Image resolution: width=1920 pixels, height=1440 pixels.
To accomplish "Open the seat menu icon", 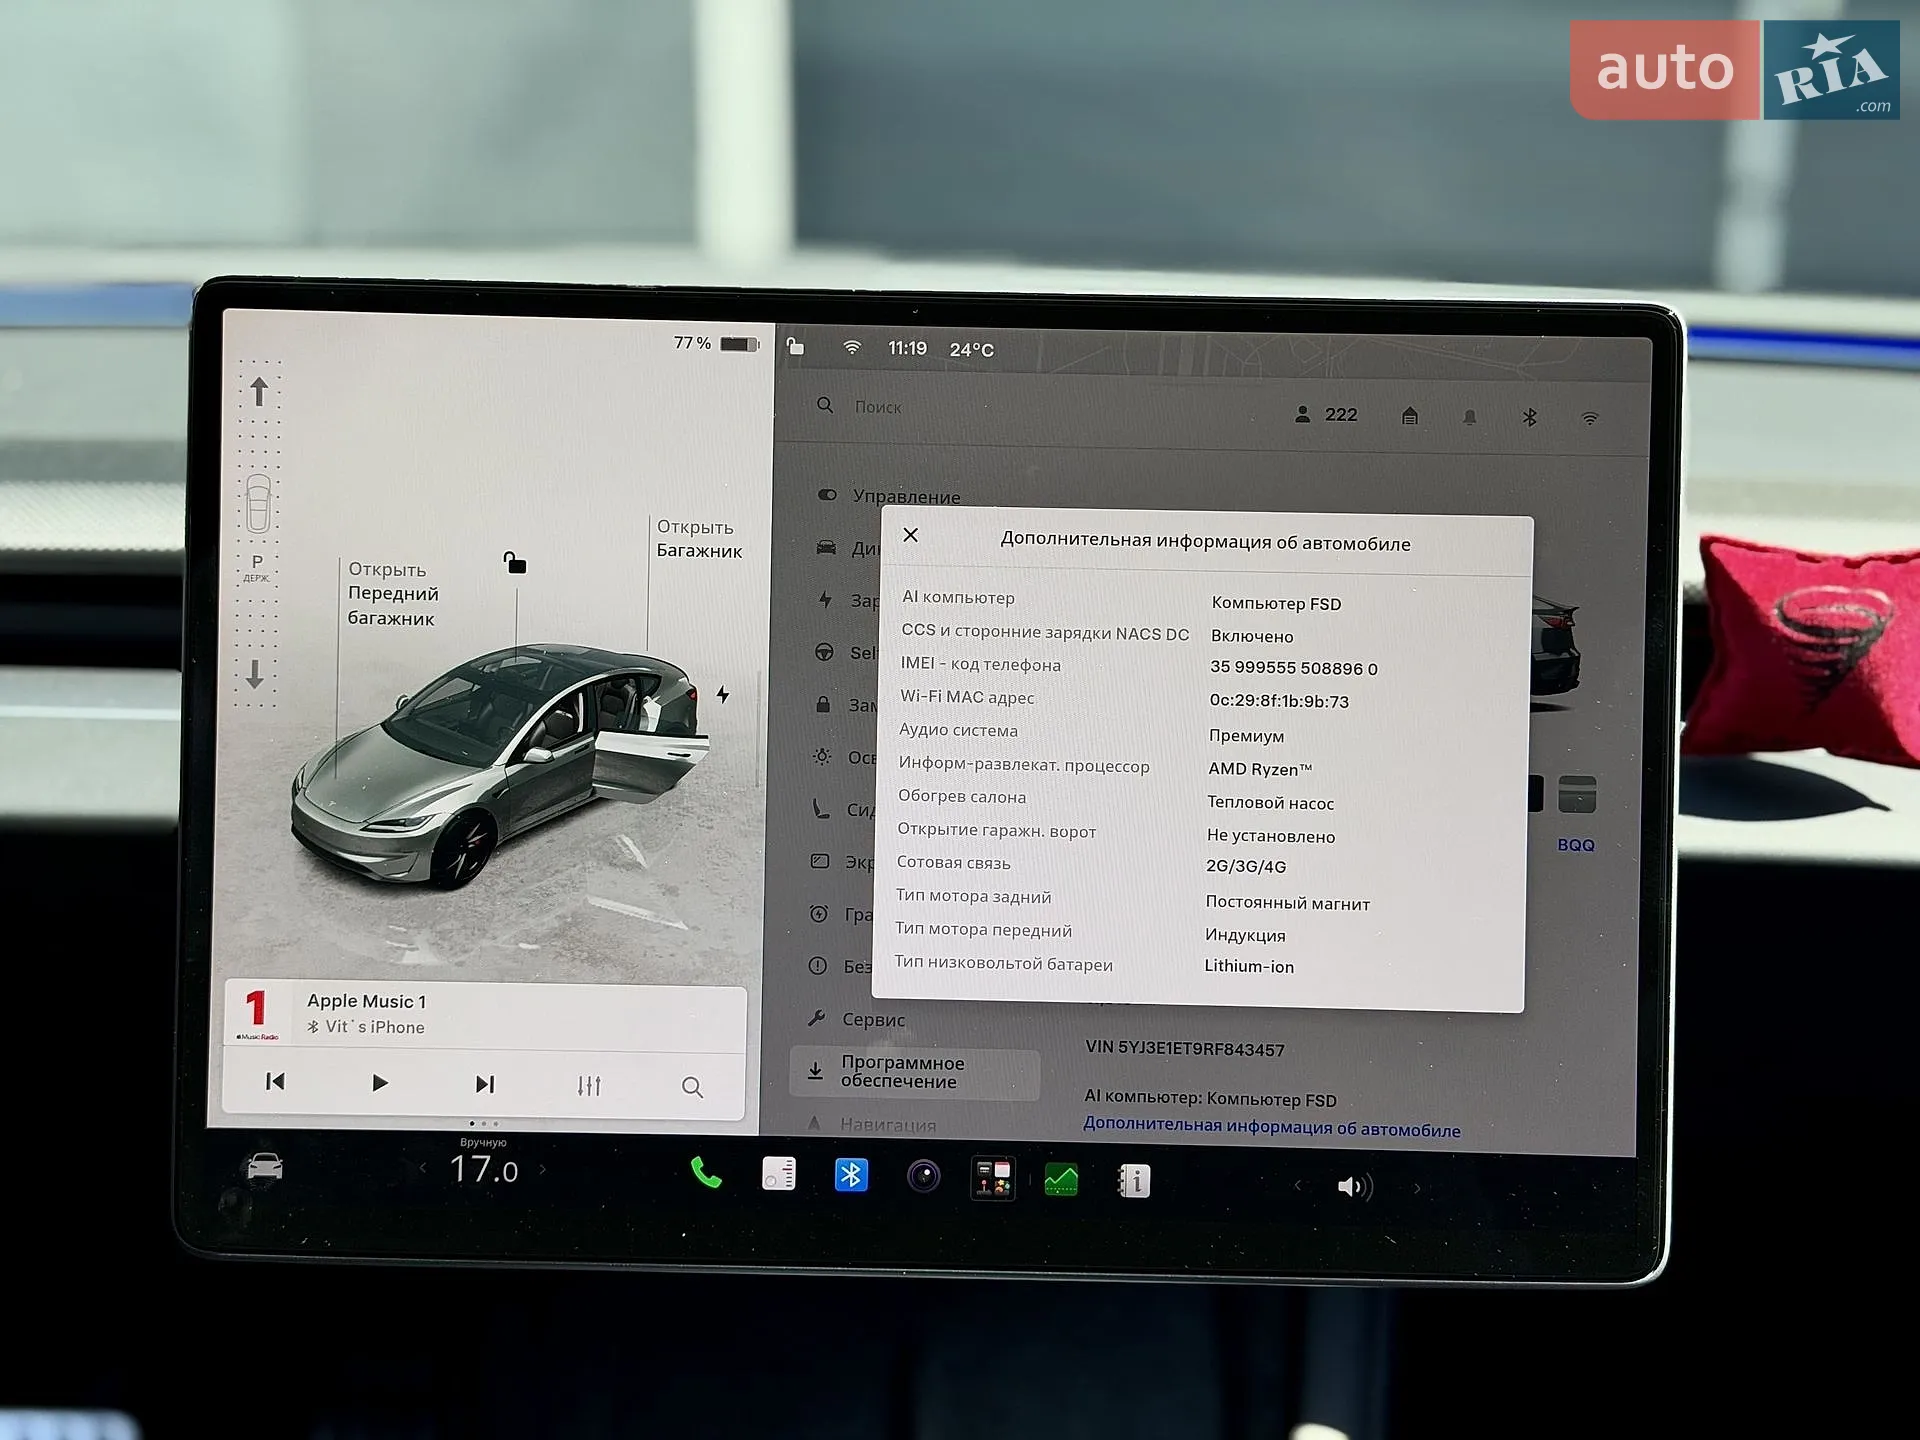I will [x=821, y=808].
